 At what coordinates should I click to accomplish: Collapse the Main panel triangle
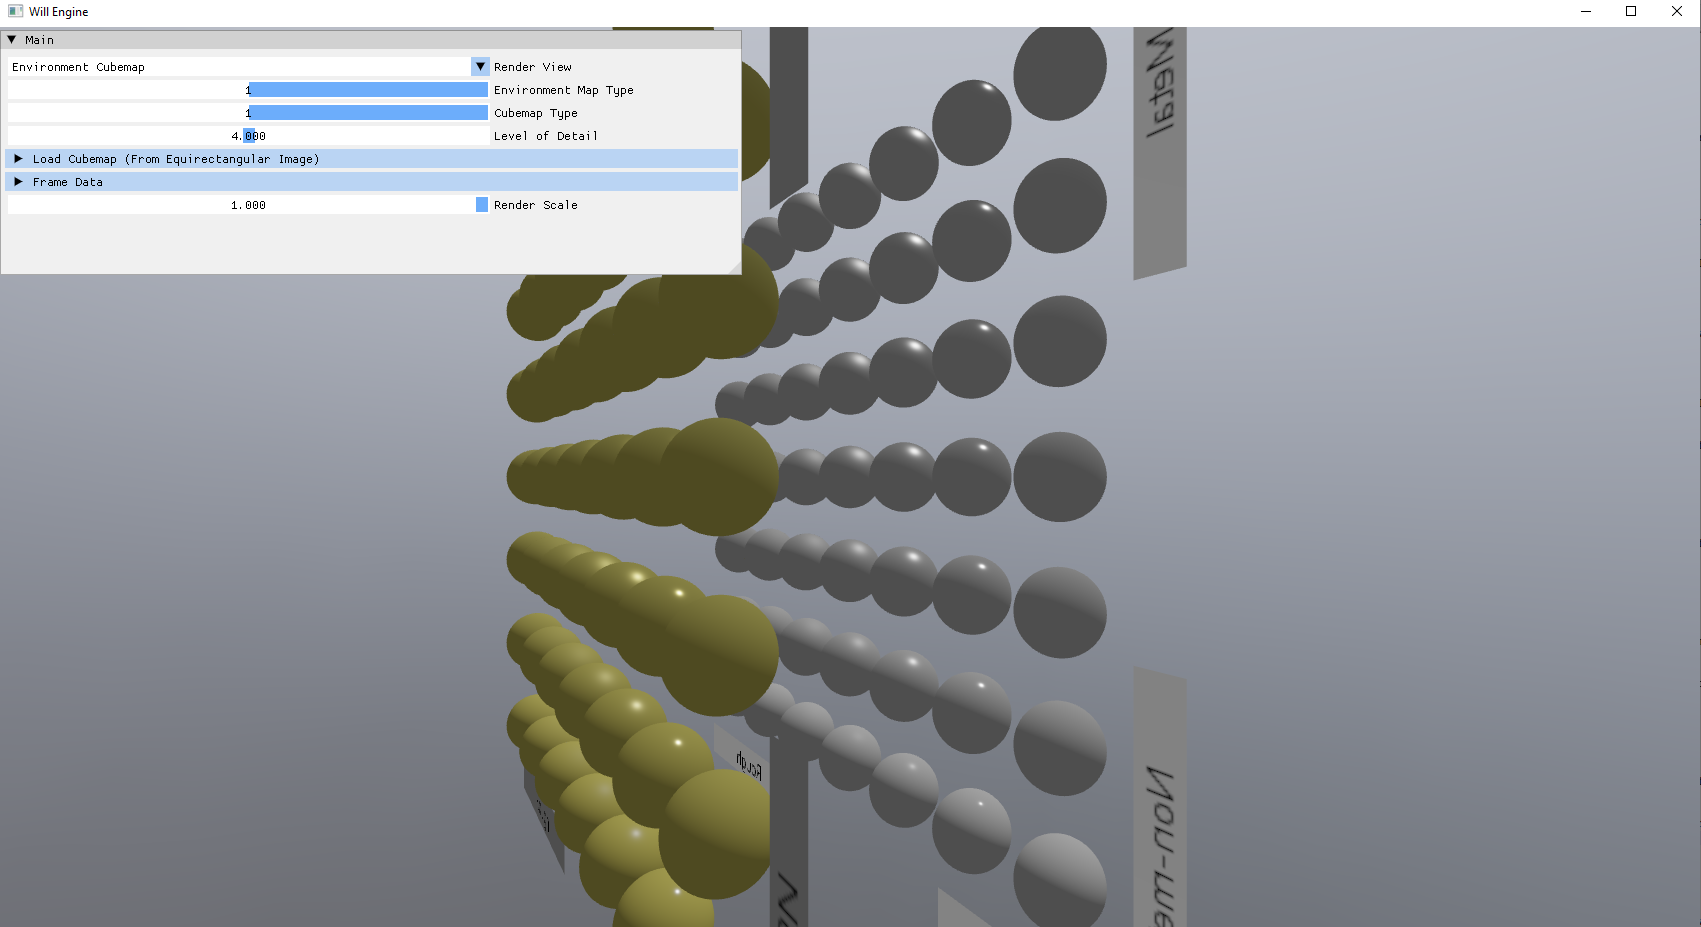pyautogui.click(x=12, y=40)
